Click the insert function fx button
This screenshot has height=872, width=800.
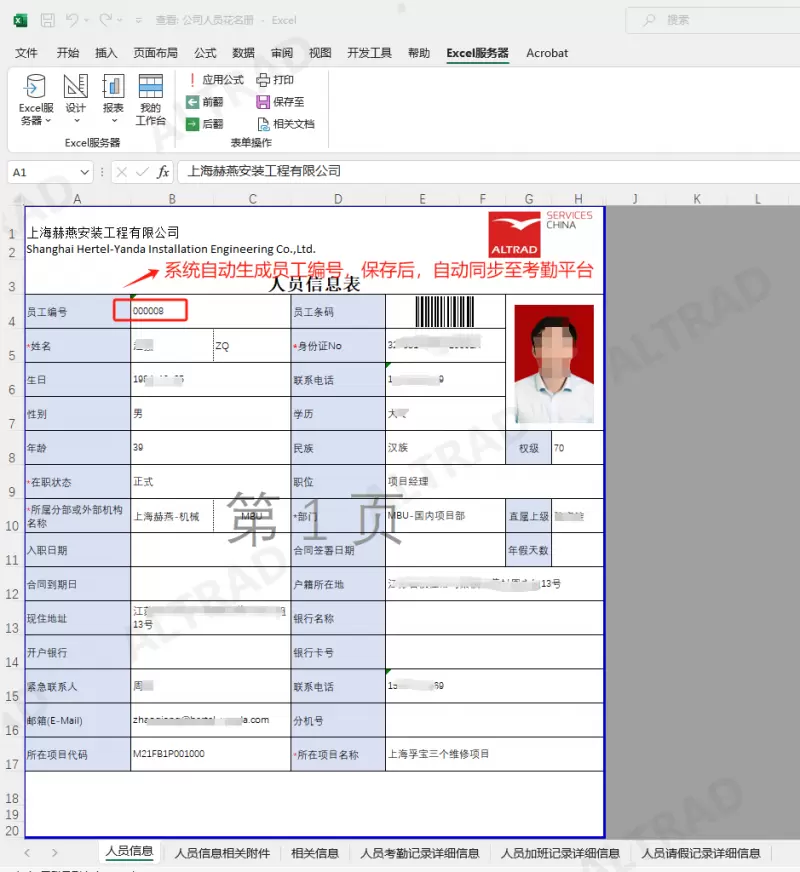point(163,172)
